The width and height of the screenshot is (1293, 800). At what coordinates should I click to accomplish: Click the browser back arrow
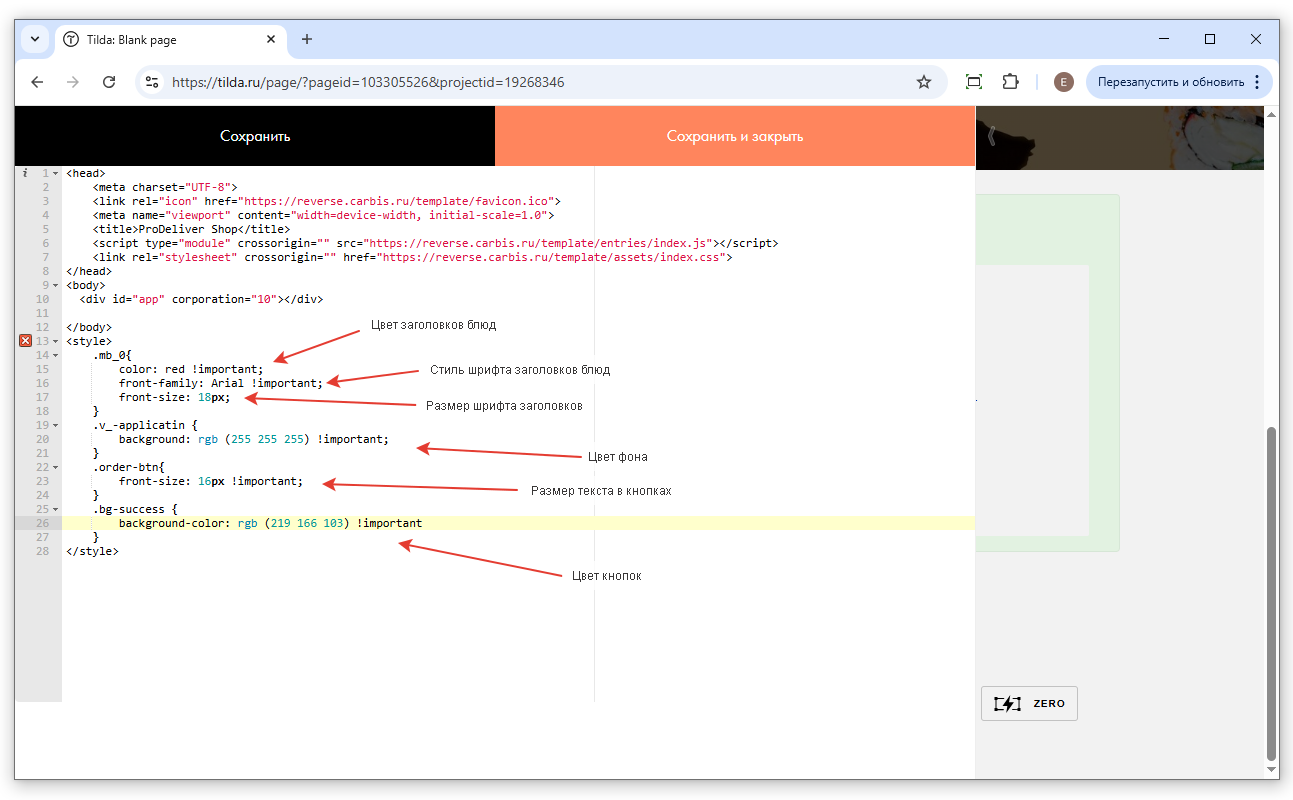pos(37,82)
